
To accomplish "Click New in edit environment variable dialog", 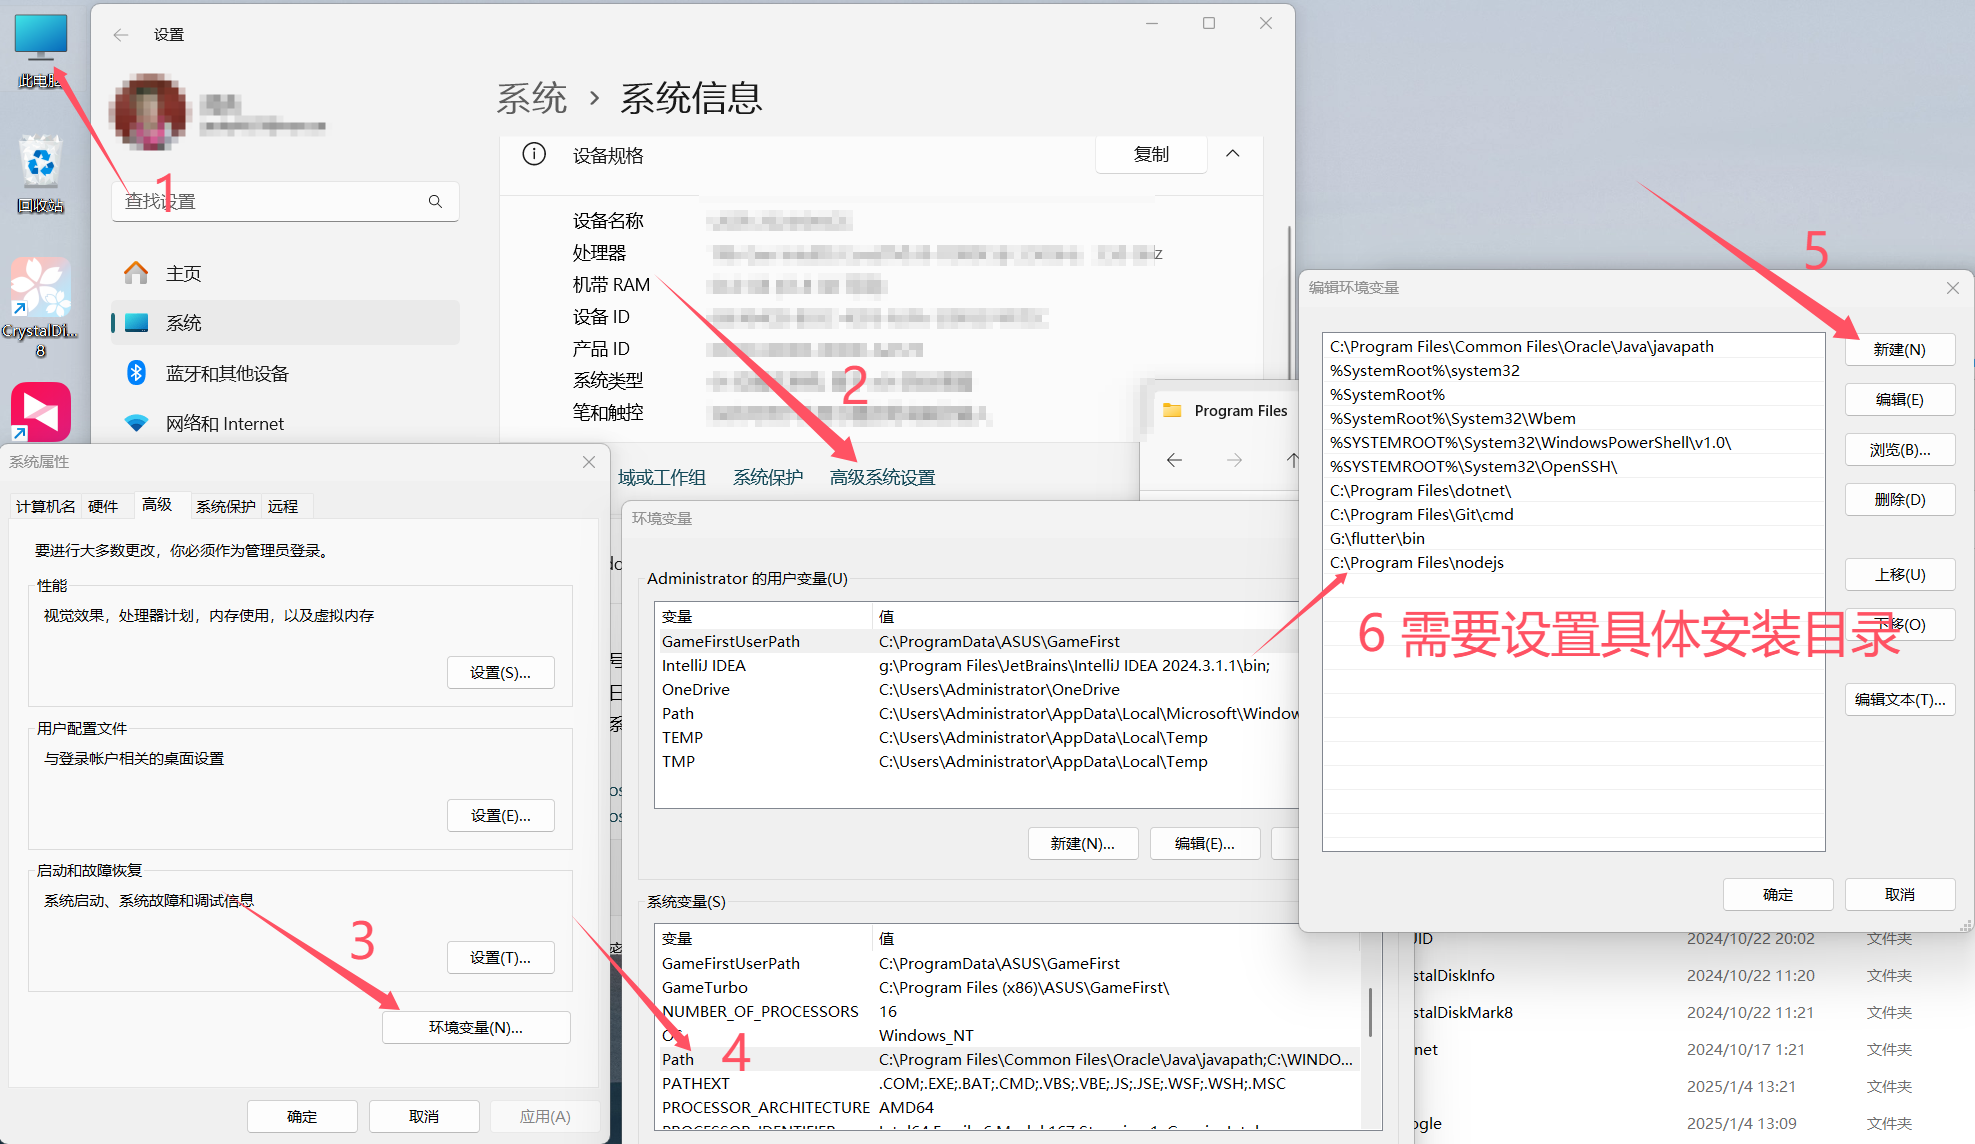I will tap(1898, 350).
